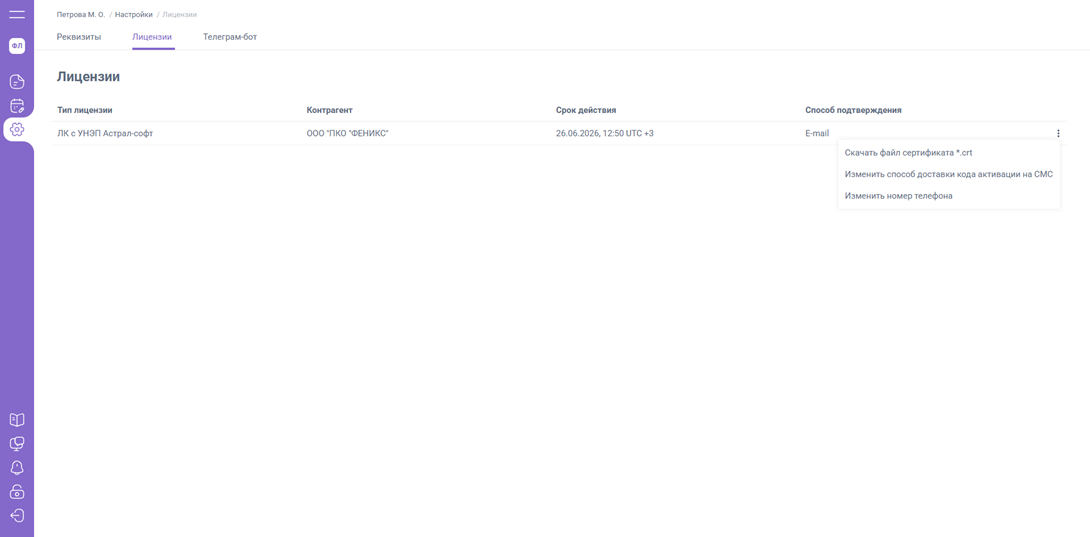Open the support chat monitor icon
This screenshot has width=1090, height=537.
17,444
